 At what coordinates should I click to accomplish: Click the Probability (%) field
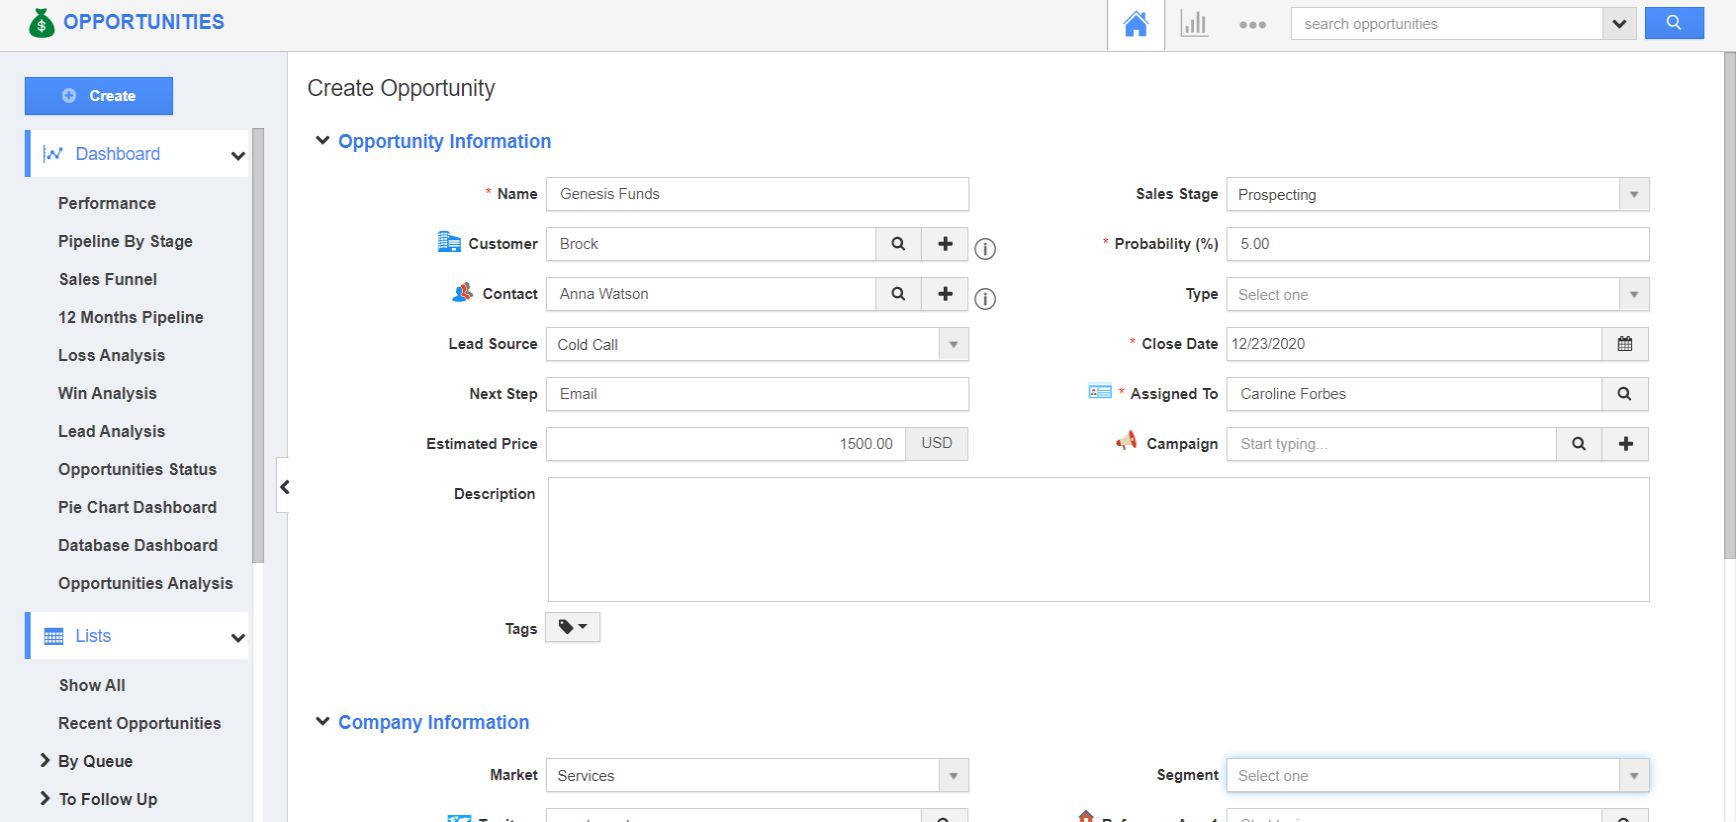(x=1437, y=244)
